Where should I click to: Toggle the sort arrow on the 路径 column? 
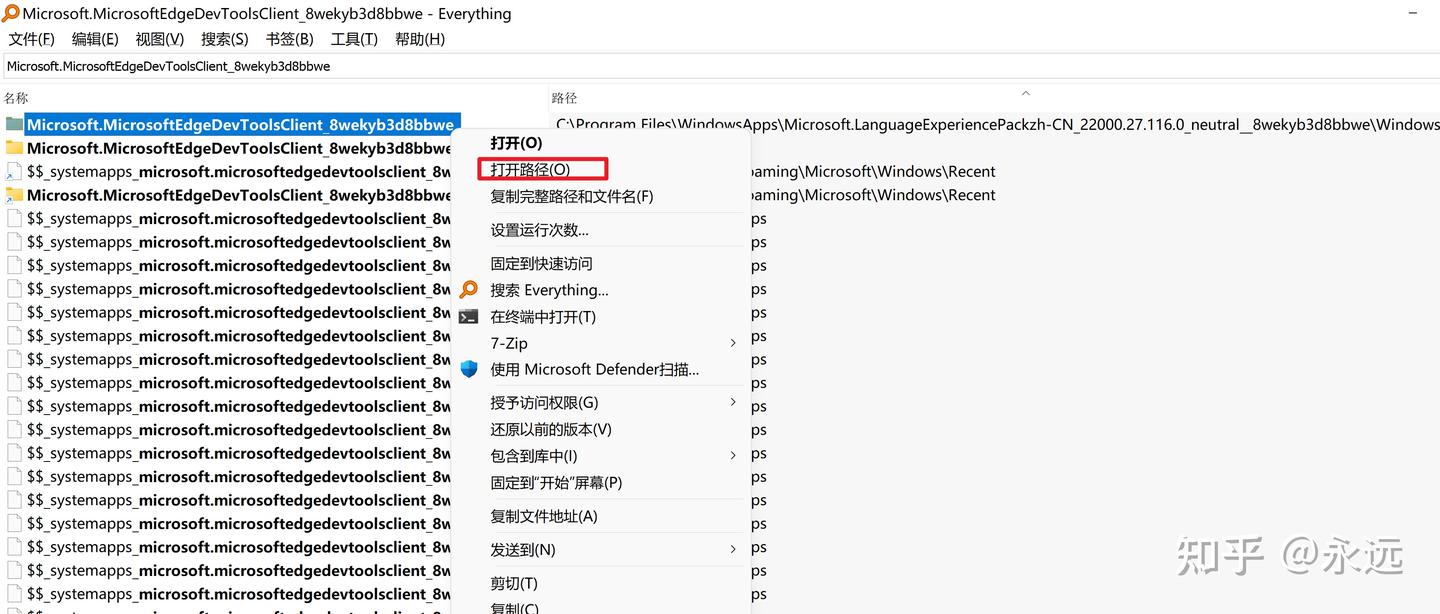tap(1025, 92)
